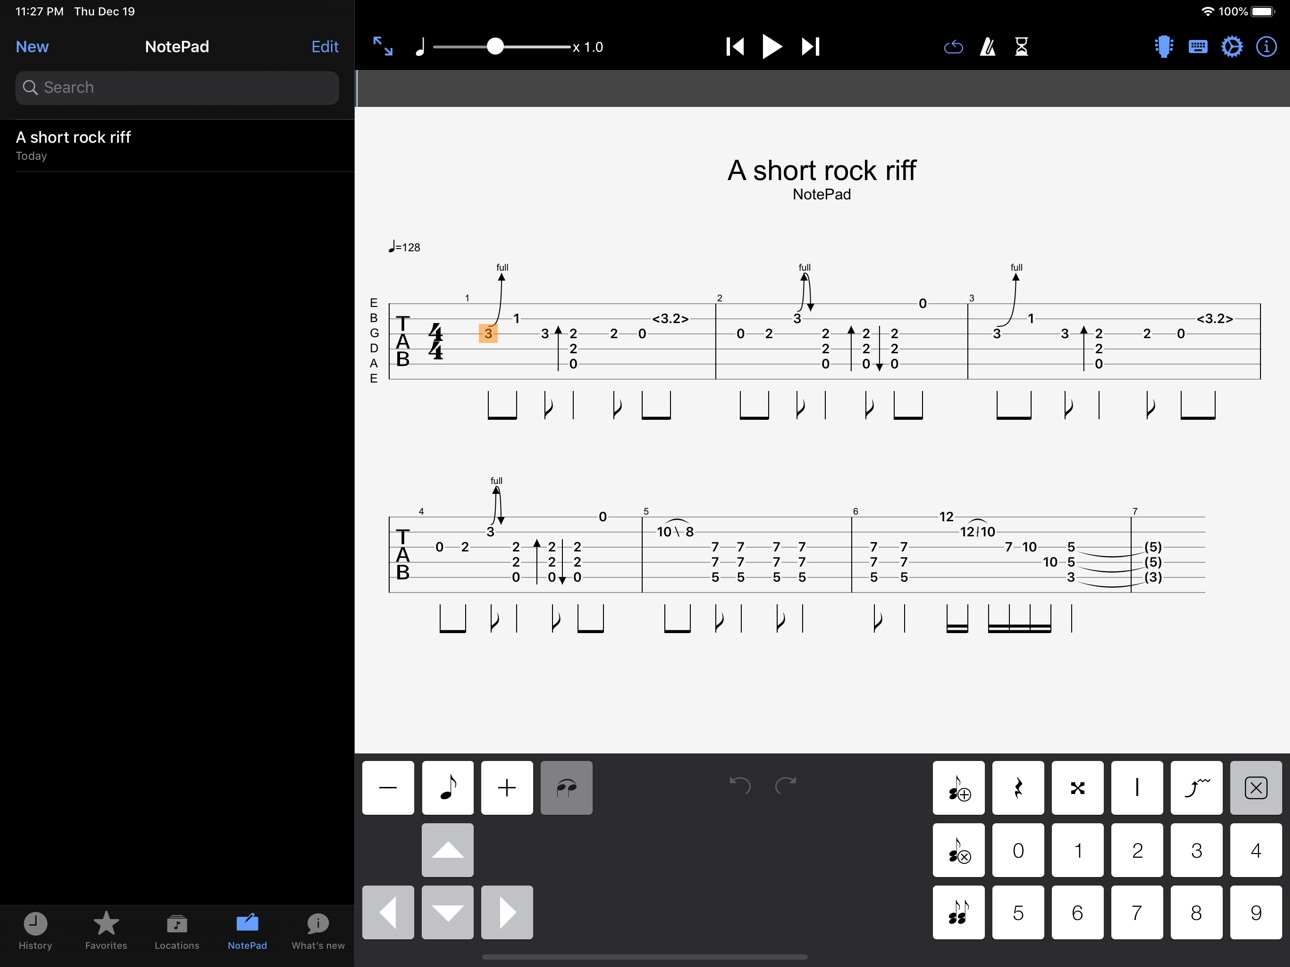Open the guitar instrument view

(1164, 46)
